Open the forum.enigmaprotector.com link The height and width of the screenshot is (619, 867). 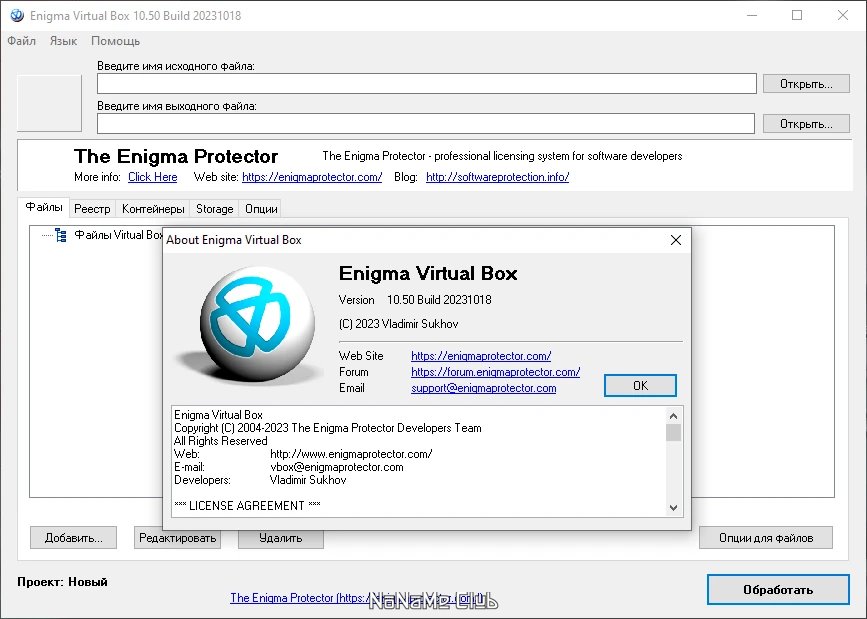coord(495,372)
